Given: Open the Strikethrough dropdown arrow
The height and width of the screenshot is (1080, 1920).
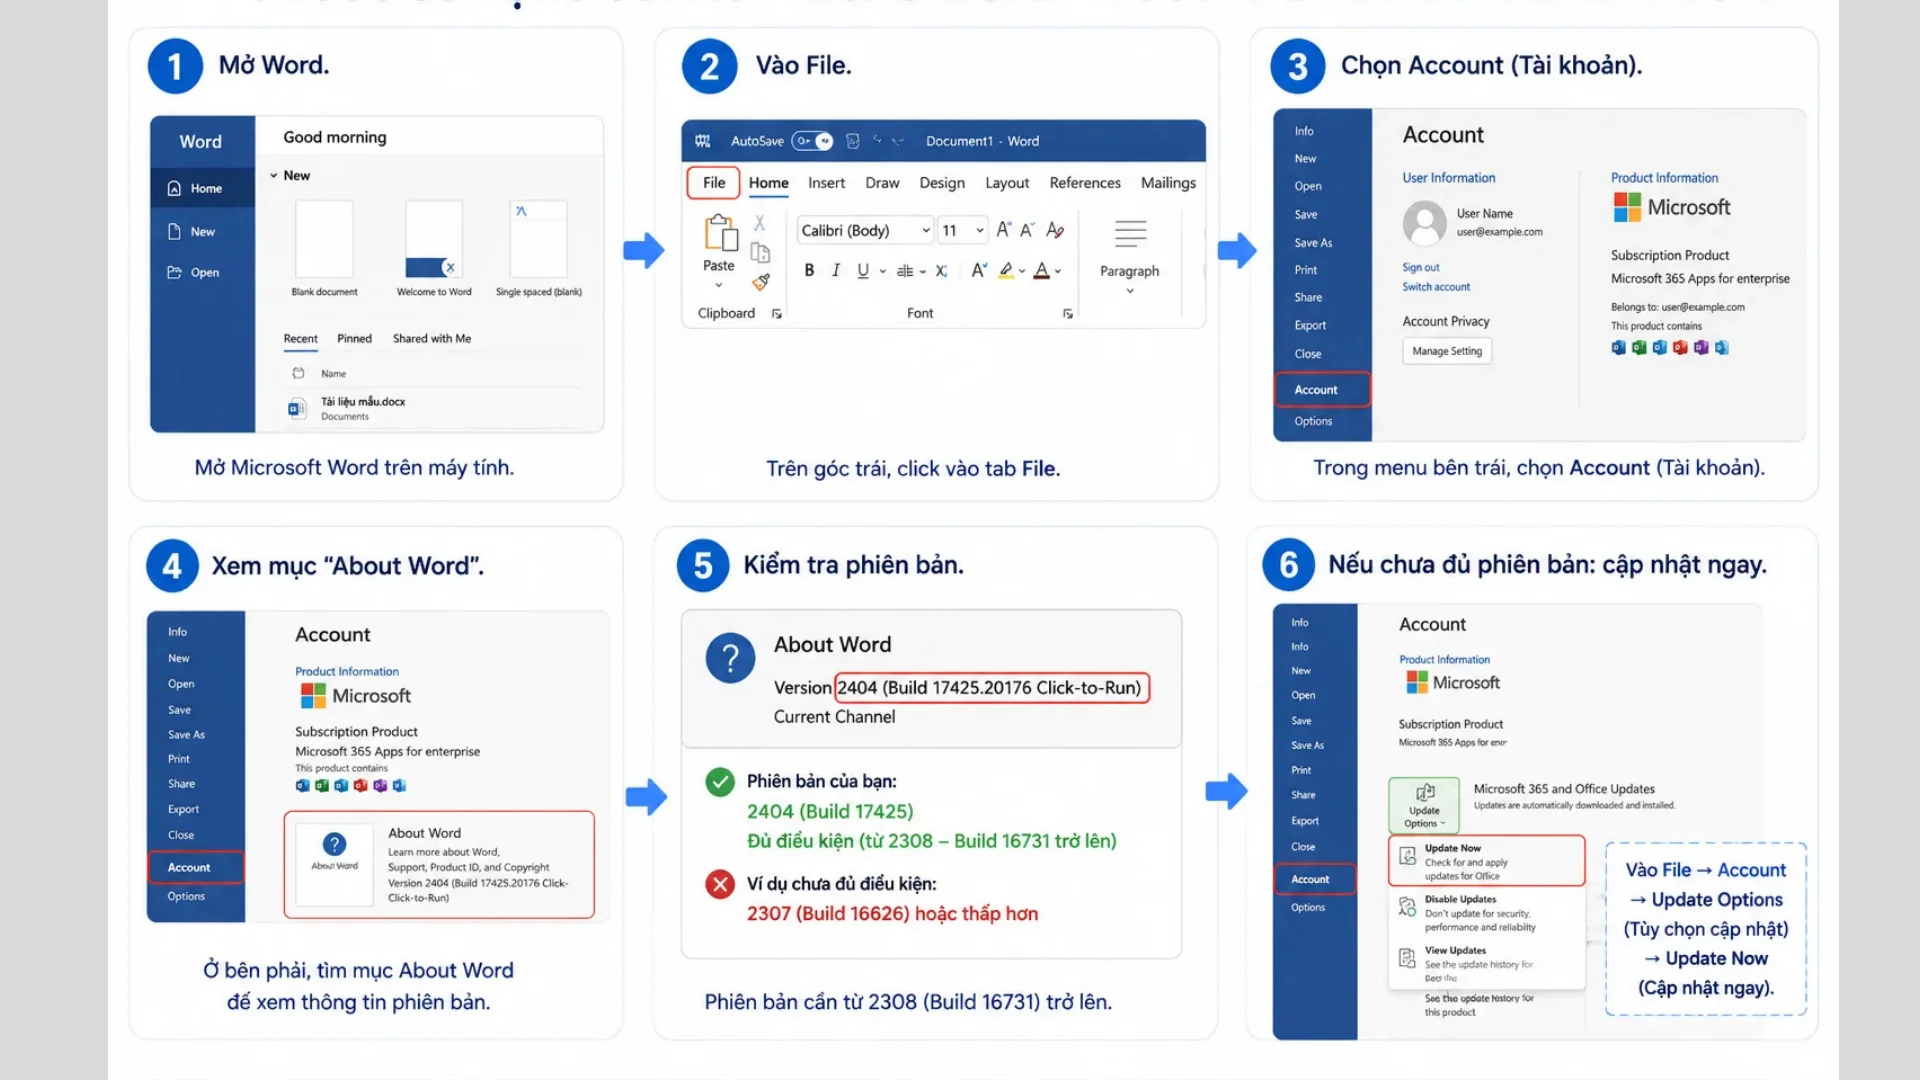Looking at the screenshot, I should [922, 271].
